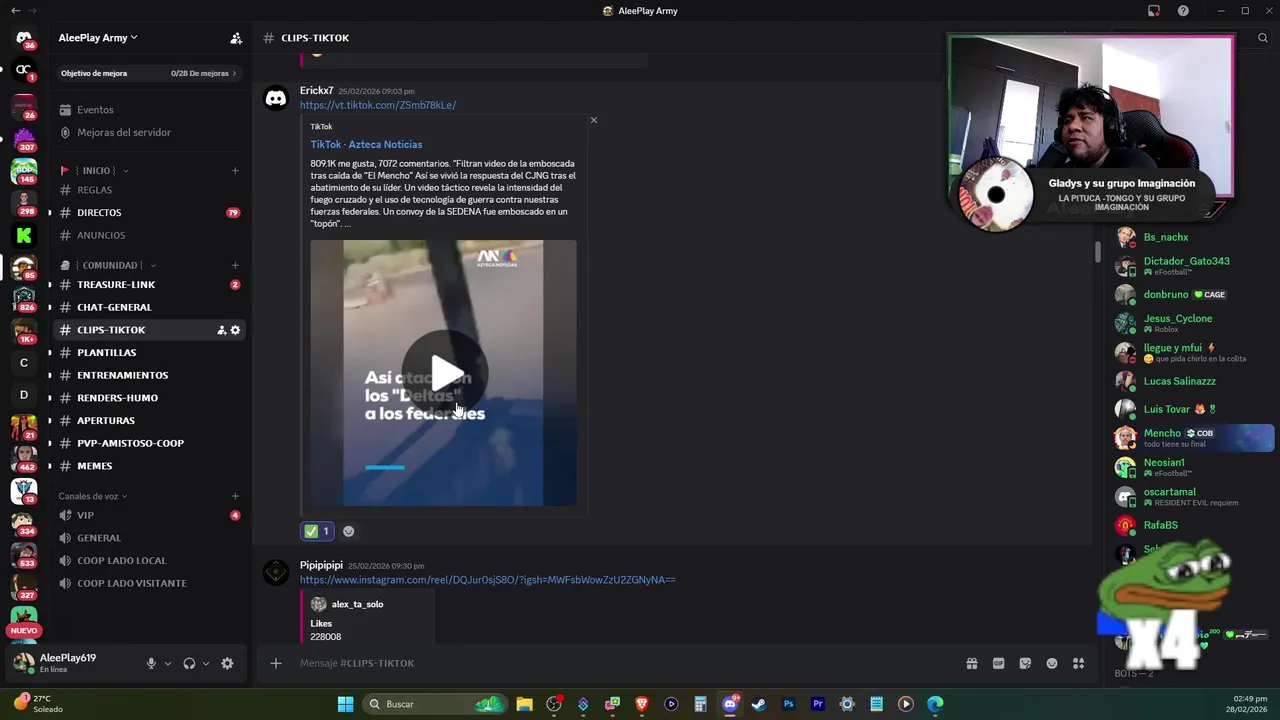The height and width of the screenshot is (720, 1280).
Task: Dismiss the TikTok embed with X
Action: click(x=593, y=120)
